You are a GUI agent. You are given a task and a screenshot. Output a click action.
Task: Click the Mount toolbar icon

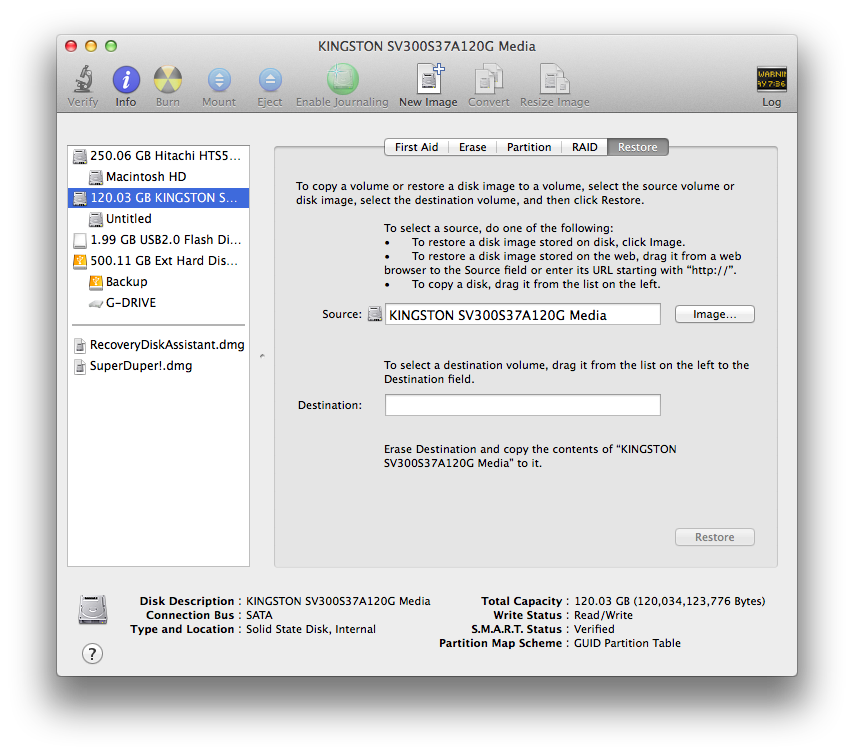point(219,80)
